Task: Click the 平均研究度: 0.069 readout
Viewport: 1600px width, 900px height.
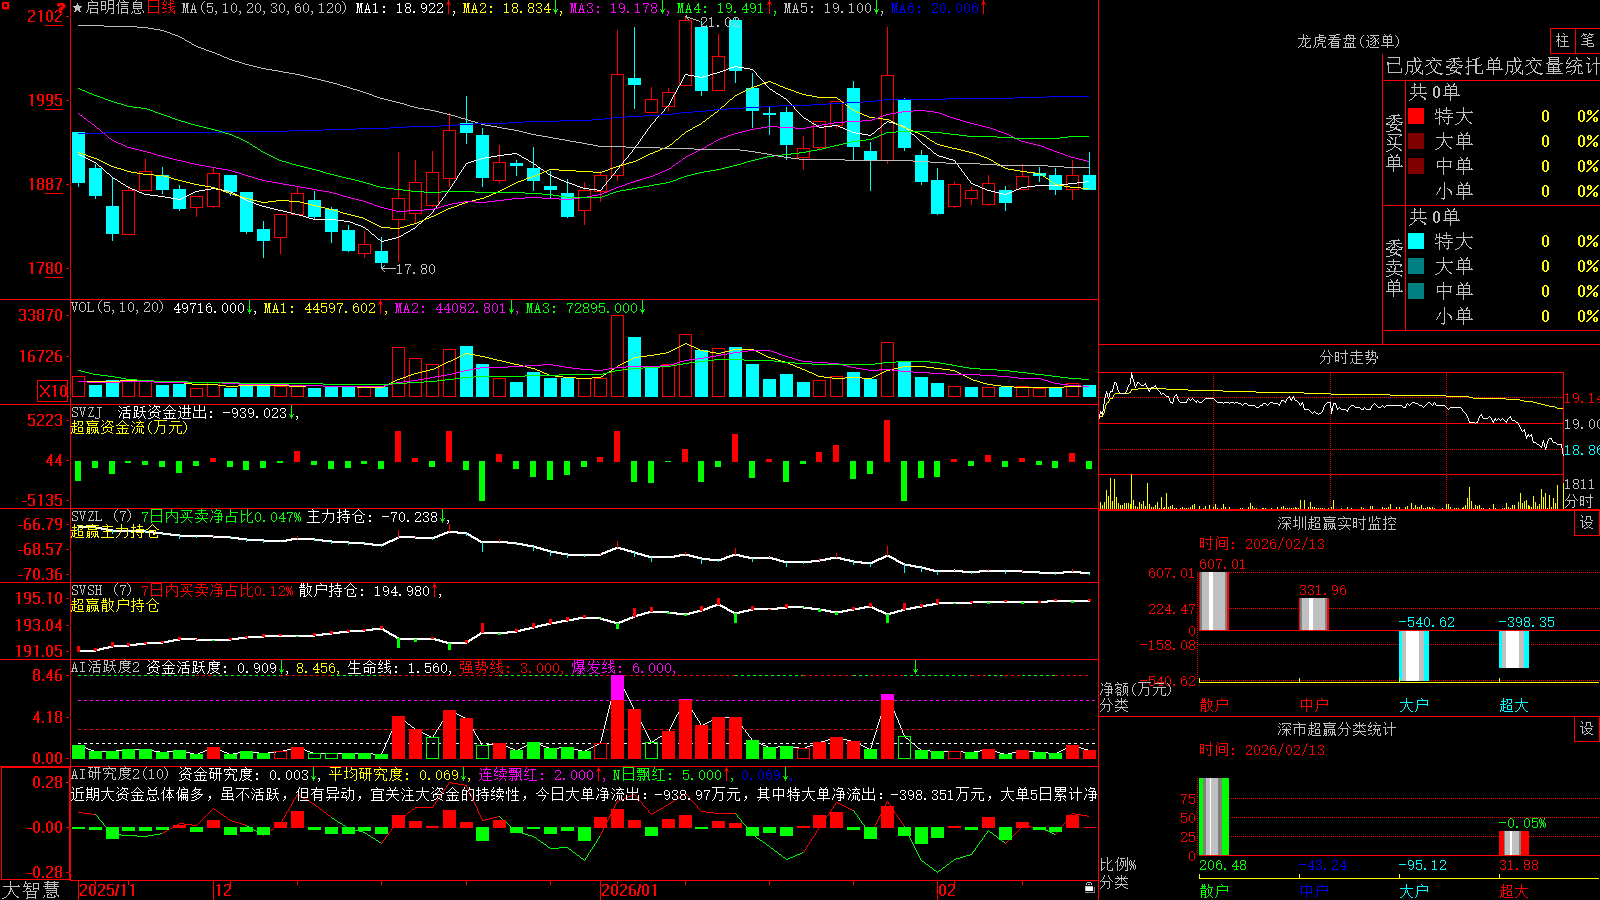Action: (x=394, y=775)
